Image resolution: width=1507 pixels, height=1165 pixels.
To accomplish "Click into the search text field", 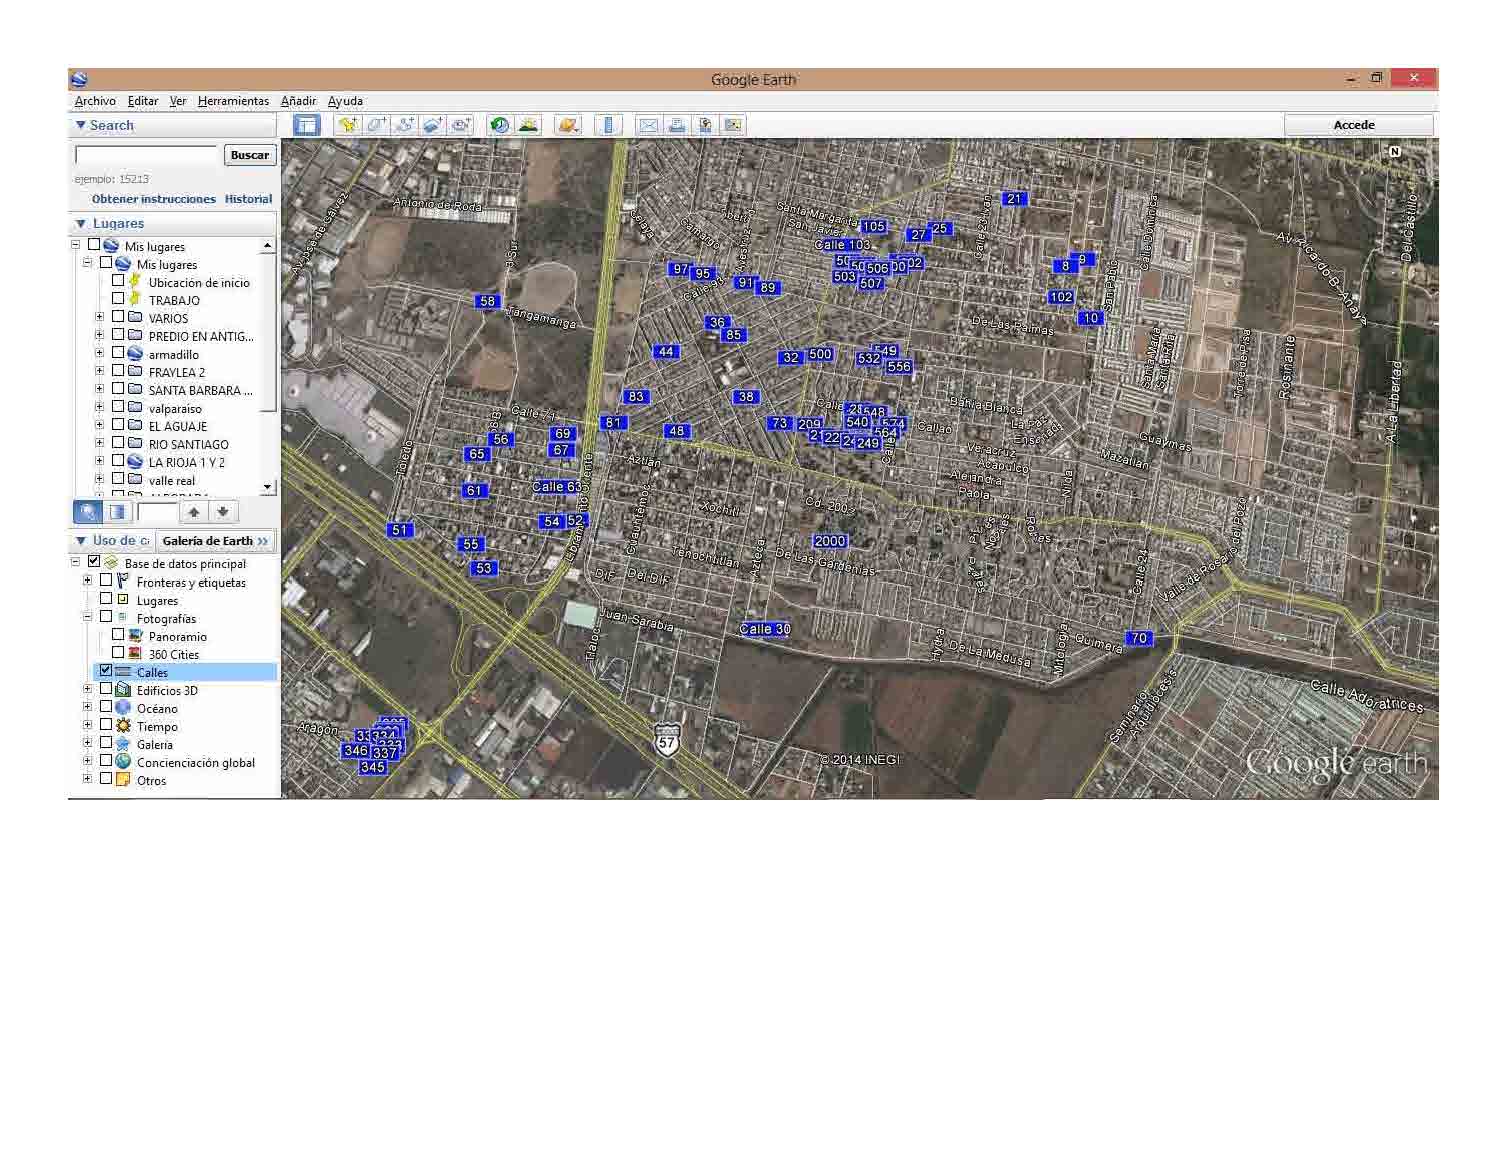I will 146,155.
